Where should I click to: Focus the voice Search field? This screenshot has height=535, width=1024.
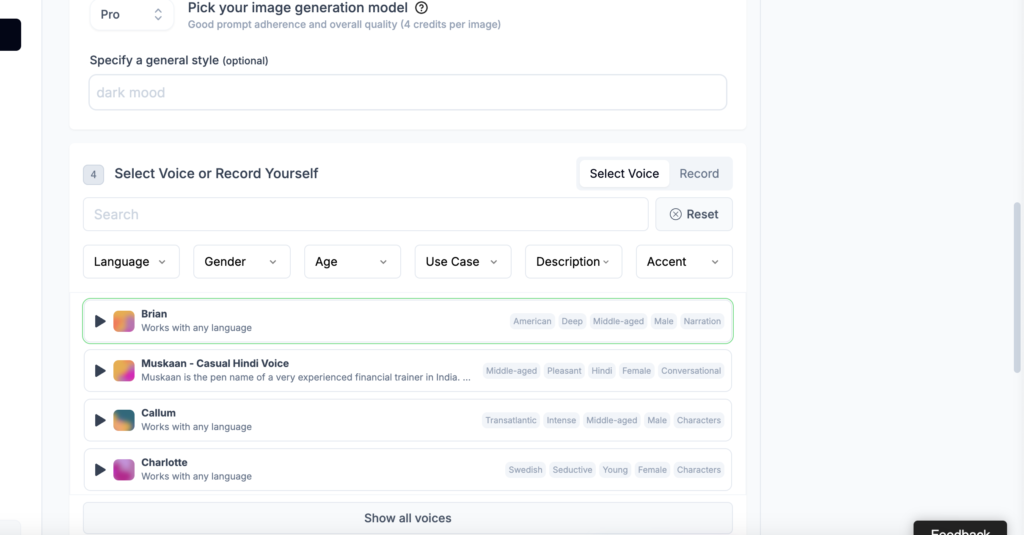[x=365, y=214]
